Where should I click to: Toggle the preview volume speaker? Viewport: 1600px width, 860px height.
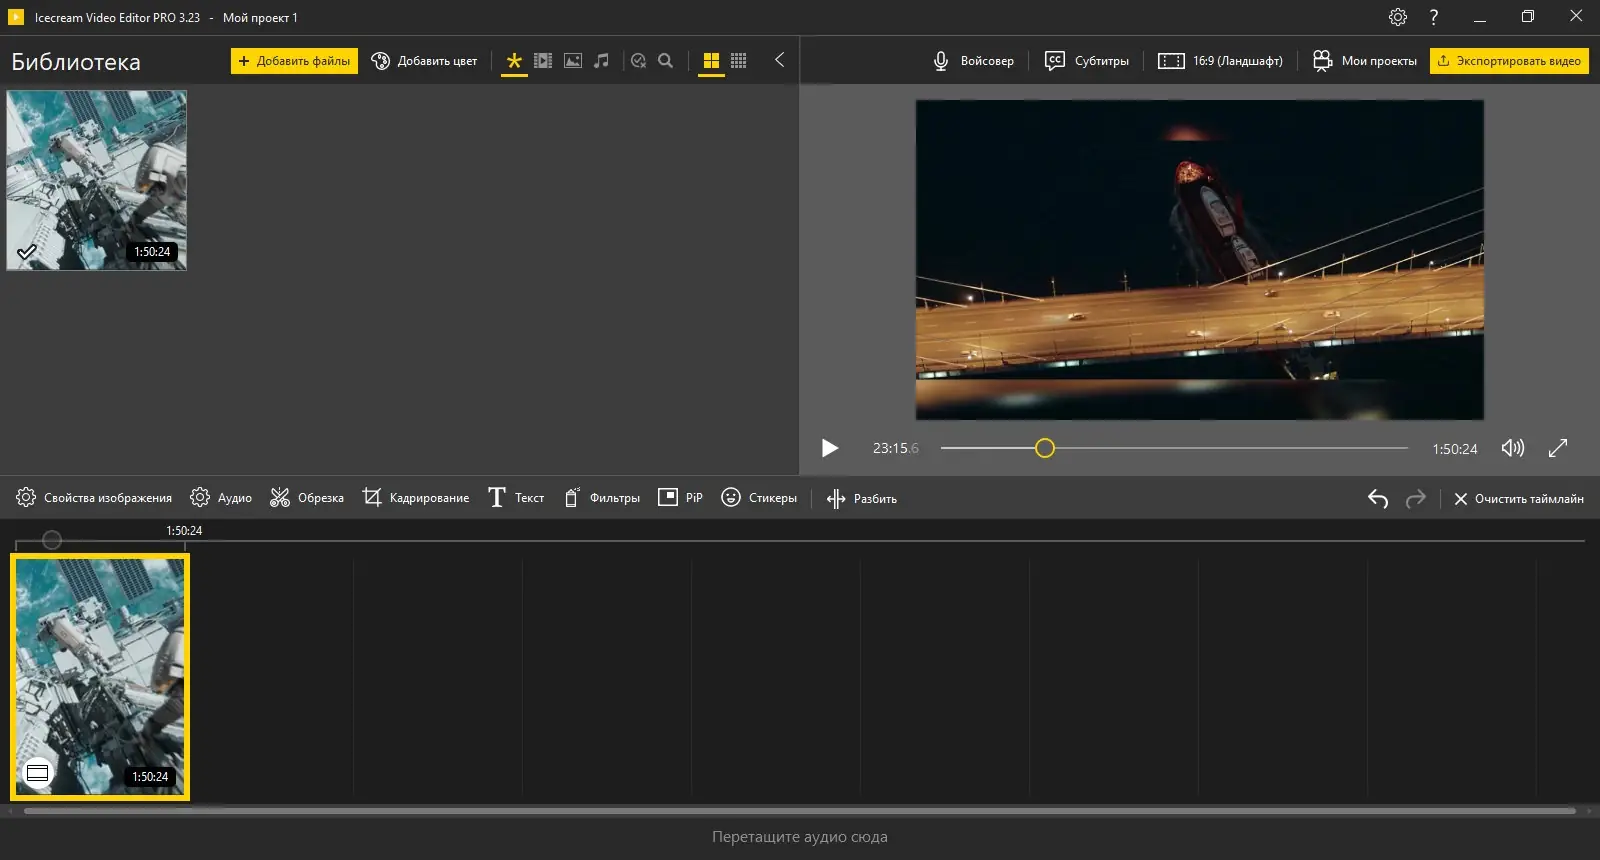[1512, 448]
